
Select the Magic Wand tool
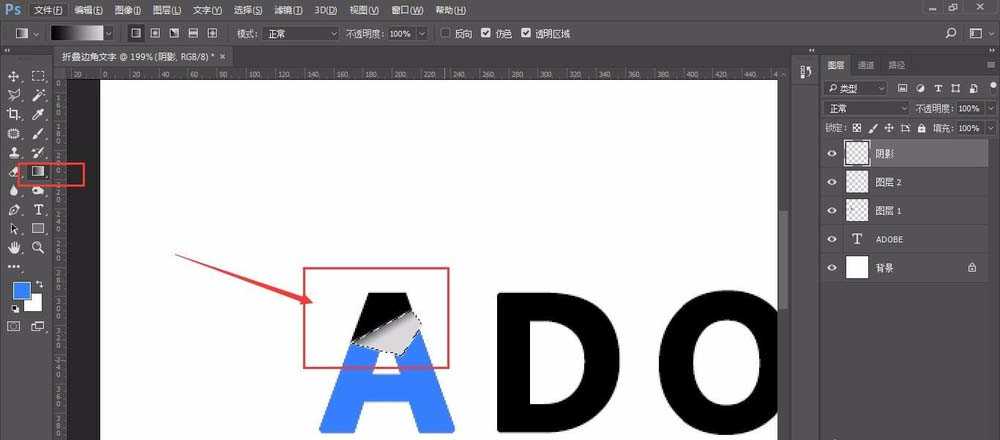[x=38, y=96]
